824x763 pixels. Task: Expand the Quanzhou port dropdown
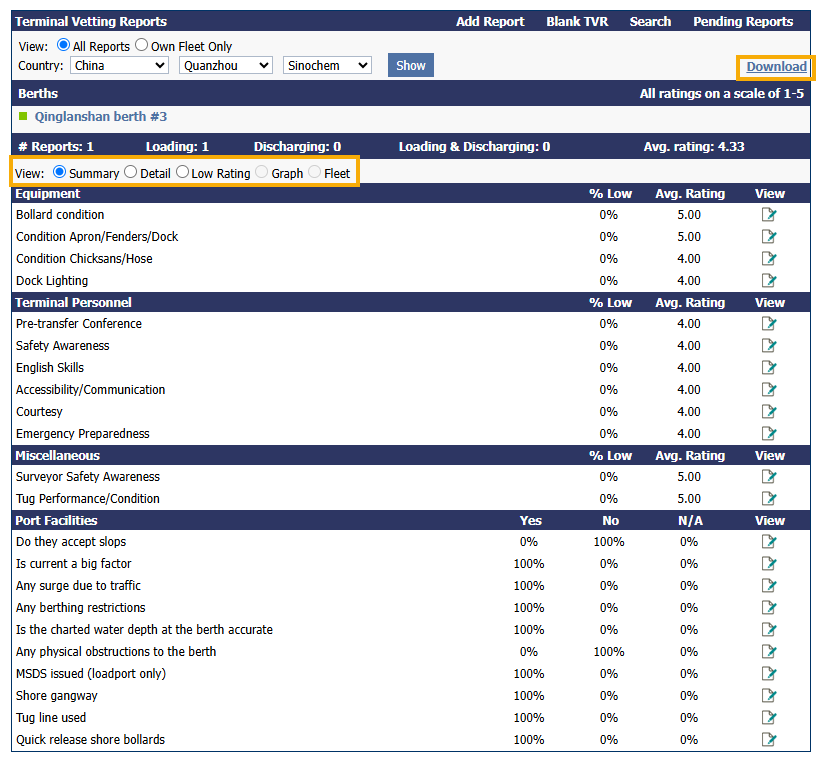(225, 66)
